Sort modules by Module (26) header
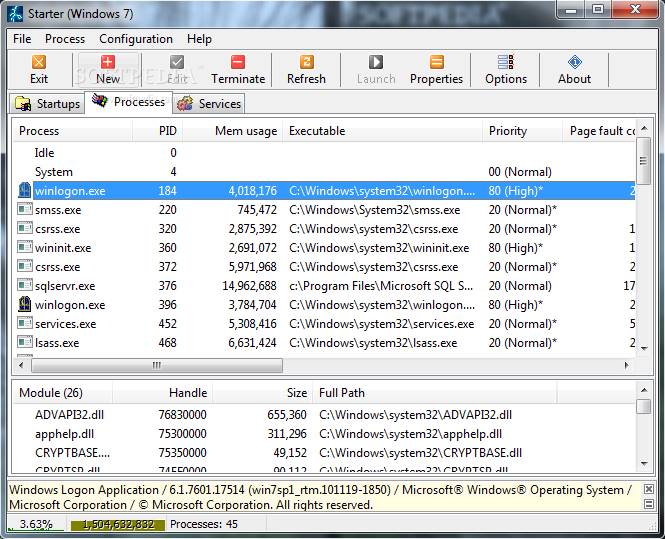The image size is (665, 539). click(x=62, y=393)
